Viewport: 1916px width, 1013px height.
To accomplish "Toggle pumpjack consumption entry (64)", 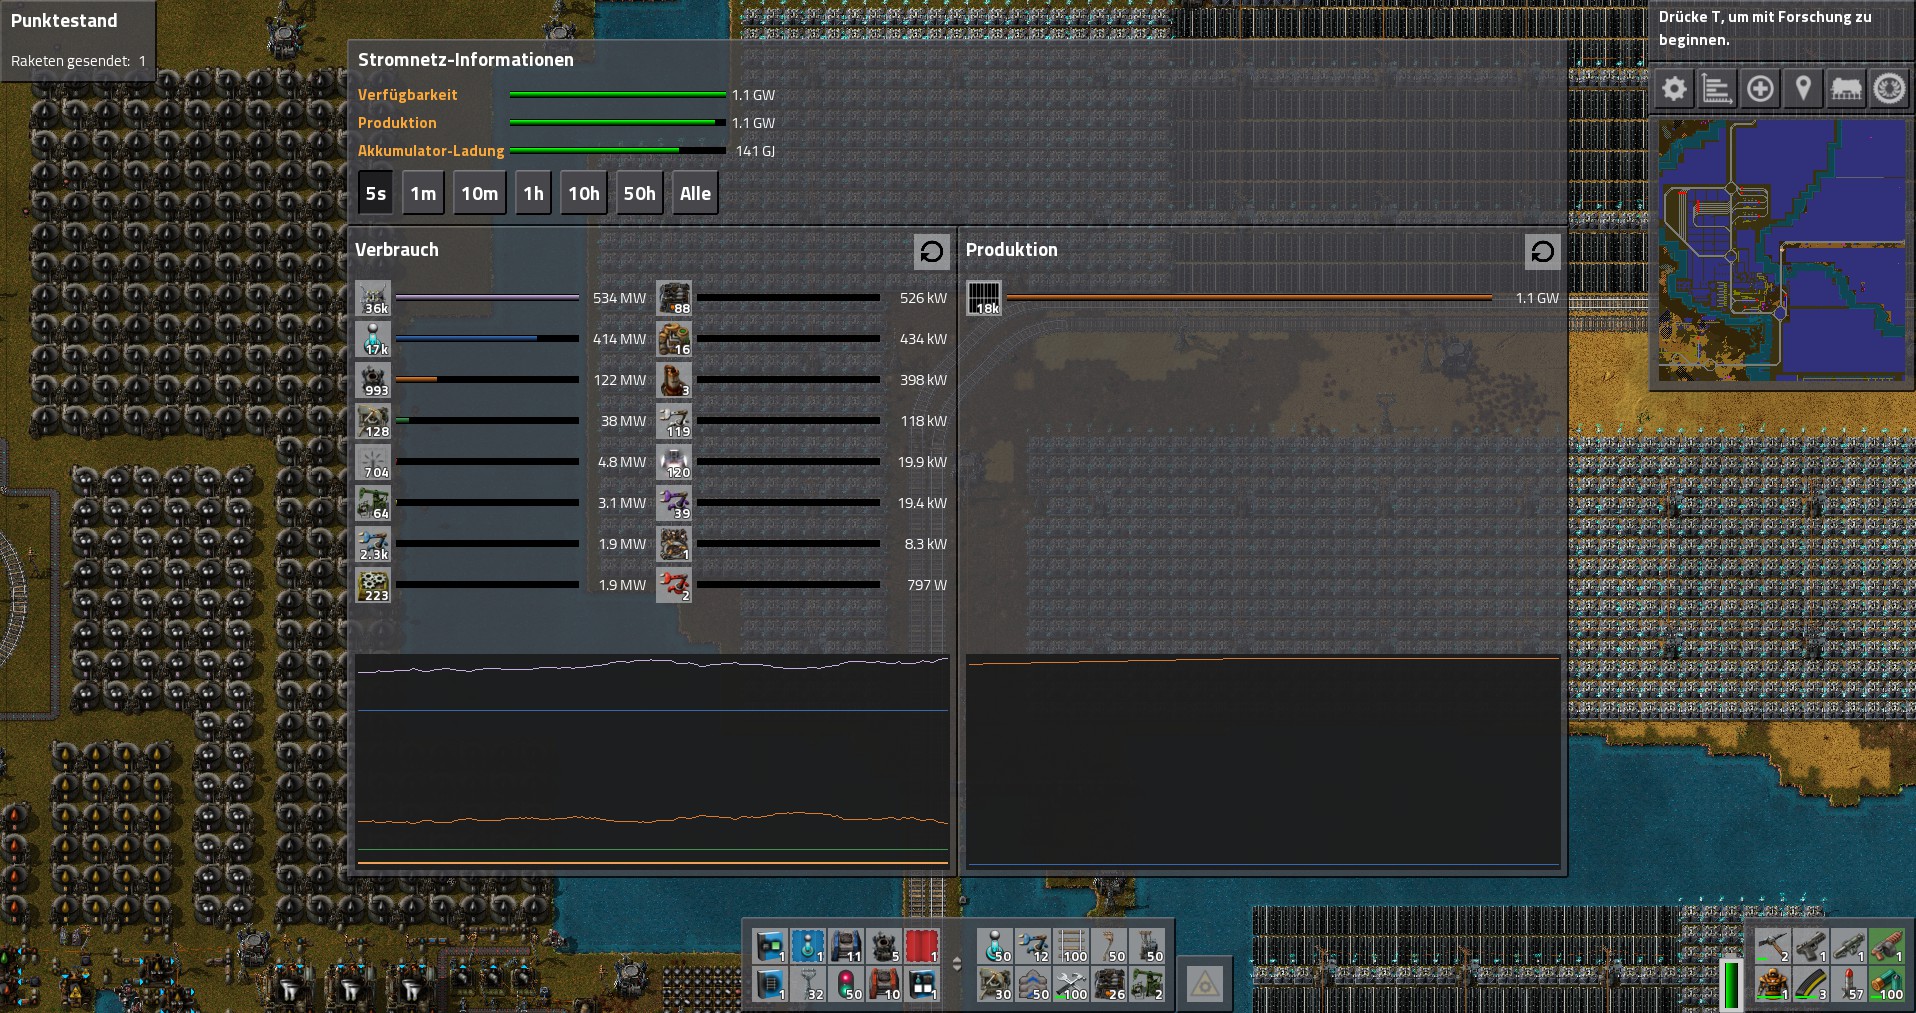I will point(373,503).
